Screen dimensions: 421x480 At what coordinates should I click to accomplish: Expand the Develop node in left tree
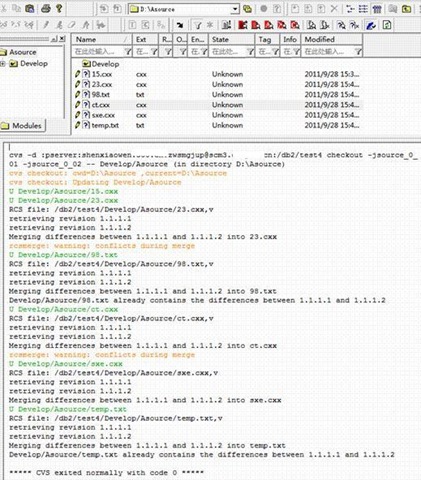(x=2, y=63)
